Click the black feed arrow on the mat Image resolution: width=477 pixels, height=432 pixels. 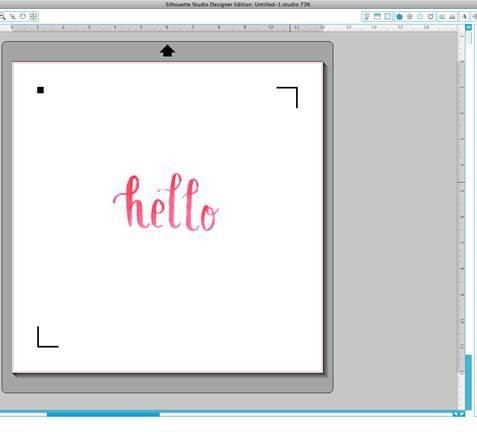167,51
